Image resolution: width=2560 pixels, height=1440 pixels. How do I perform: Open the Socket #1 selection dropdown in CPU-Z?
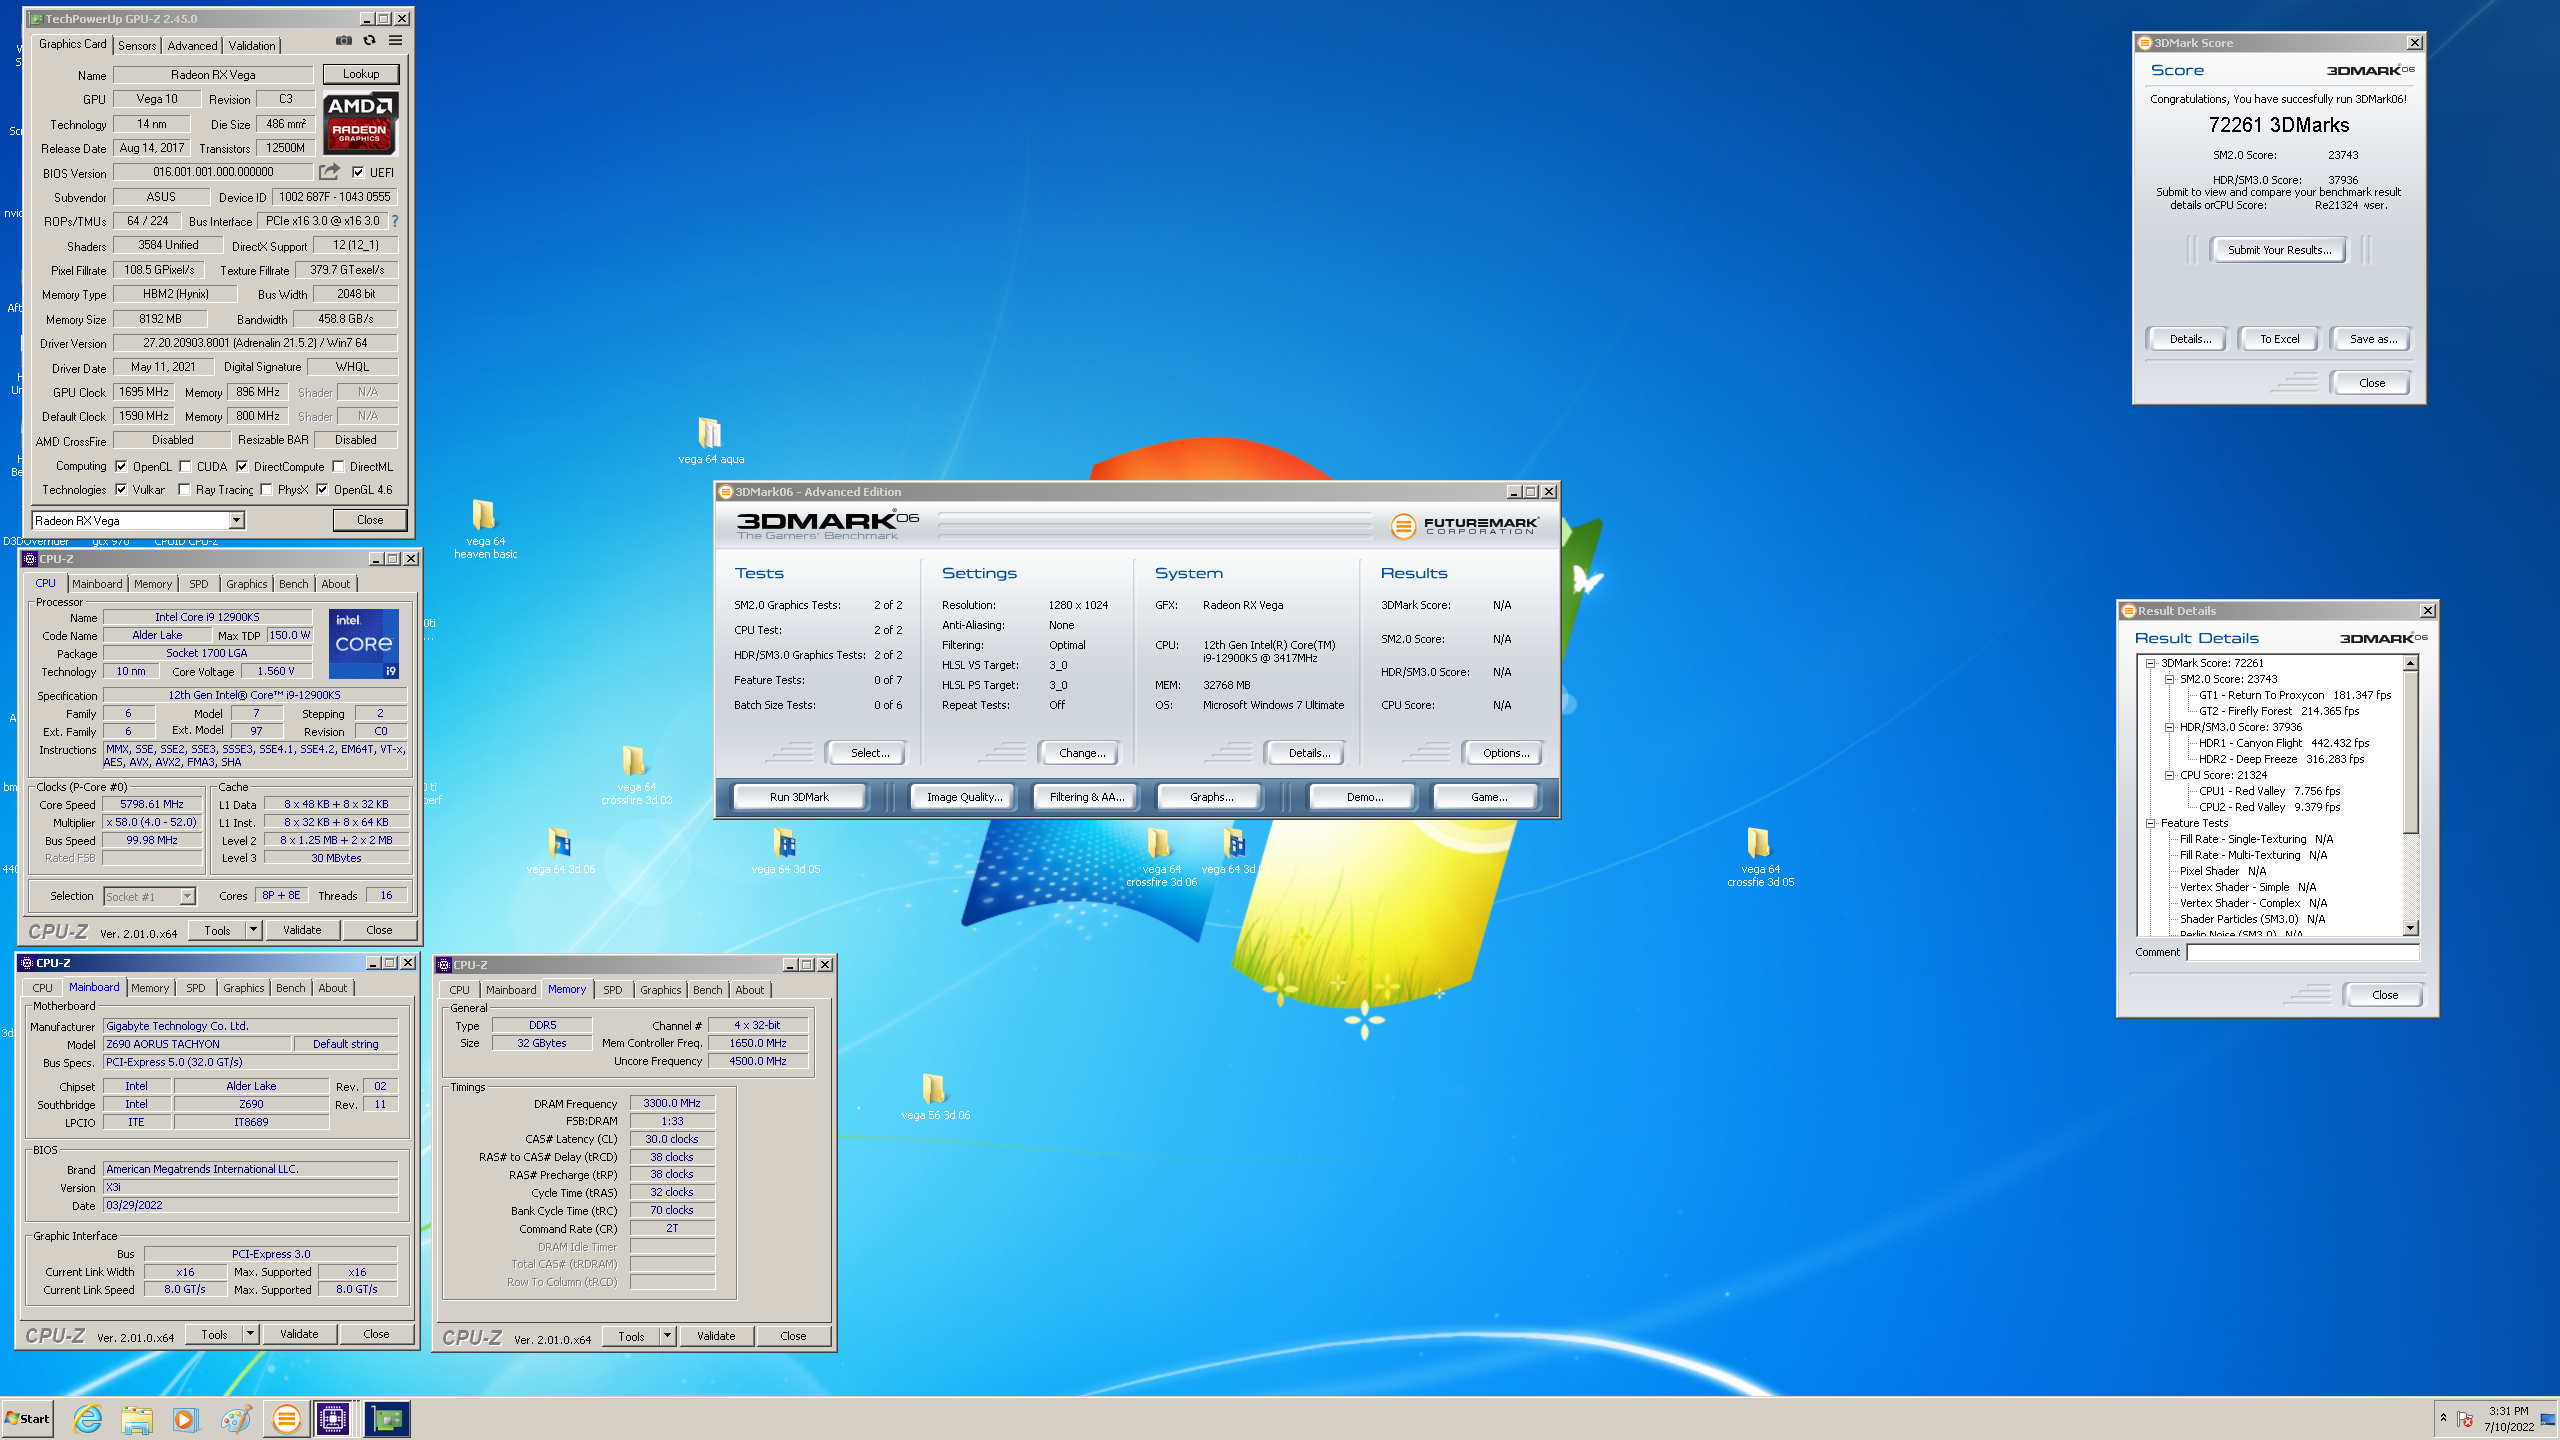pyautogui.click(x=187, y=896)
